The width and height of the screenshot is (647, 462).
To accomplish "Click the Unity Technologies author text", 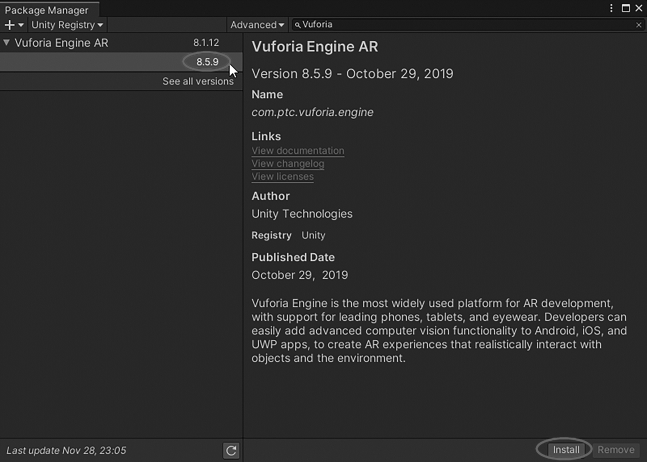I will [x=302, y=214].
